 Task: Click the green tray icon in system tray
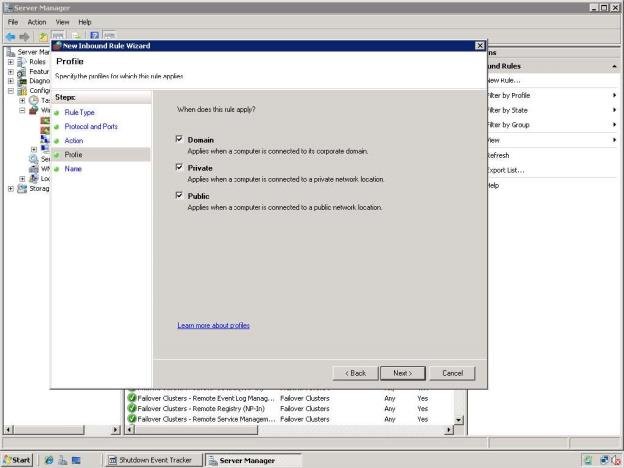tap(588, 460)
